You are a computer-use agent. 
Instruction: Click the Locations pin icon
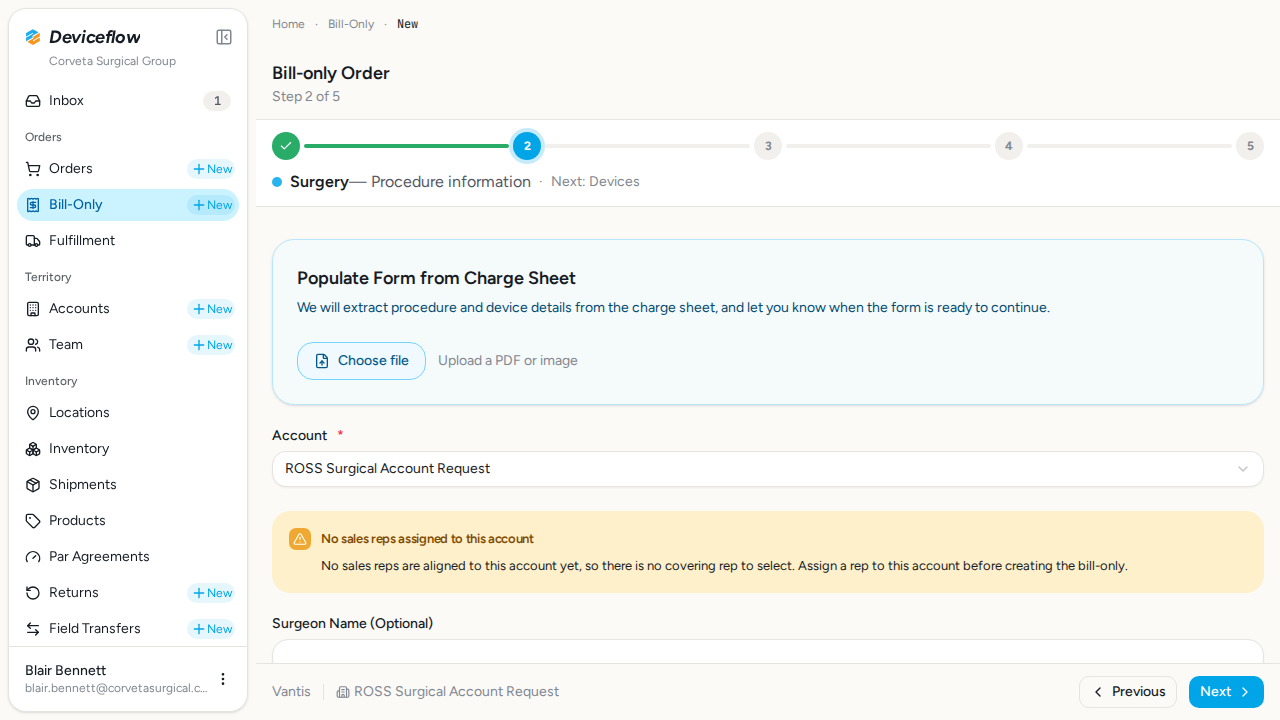tap(33, 413)
